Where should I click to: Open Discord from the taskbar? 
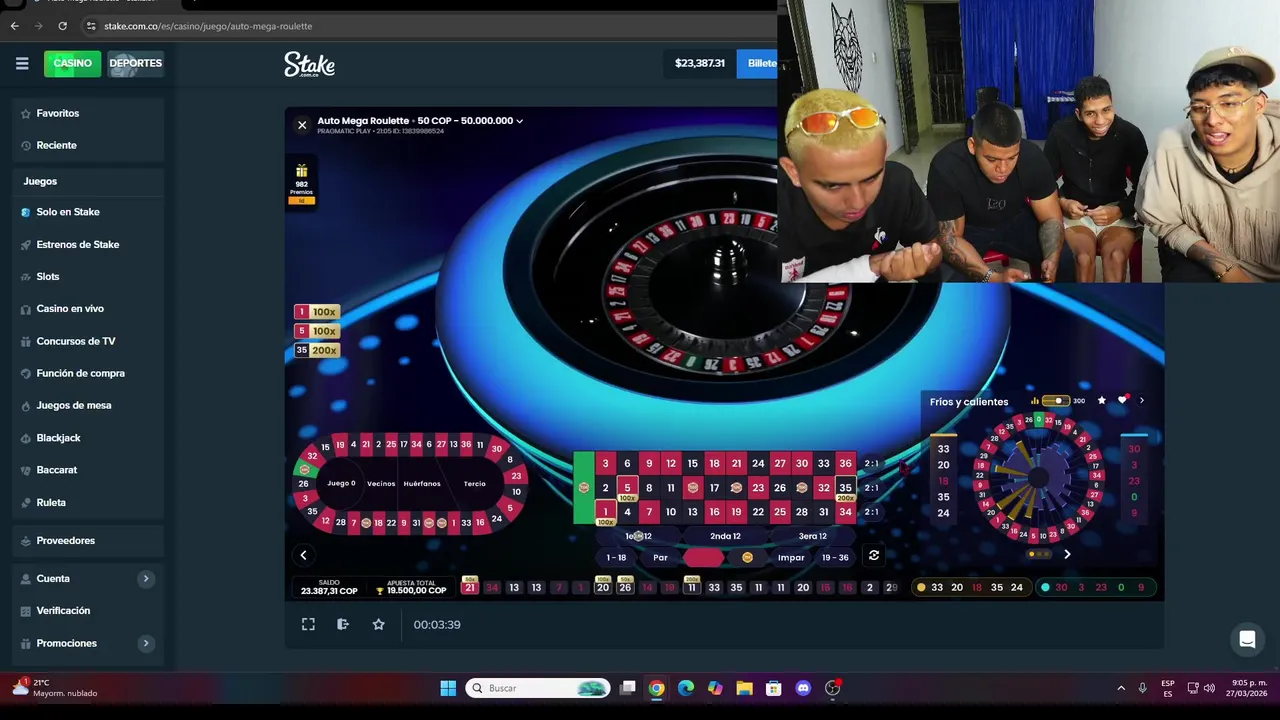click(803, 688)
